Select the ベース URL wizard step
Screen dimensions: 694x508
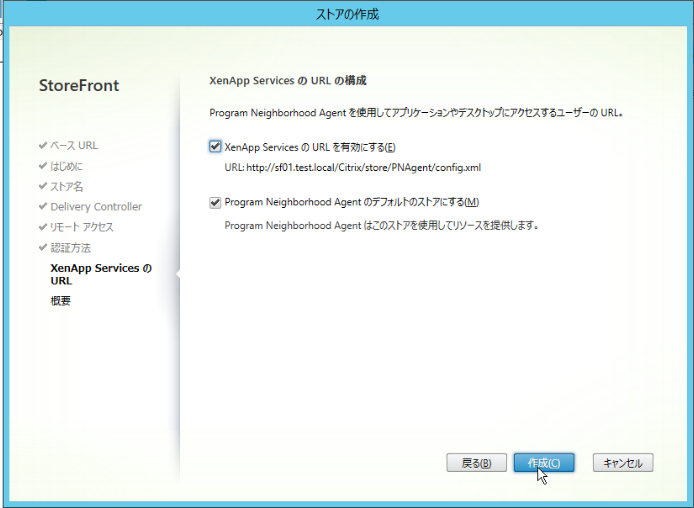(74, 146)
